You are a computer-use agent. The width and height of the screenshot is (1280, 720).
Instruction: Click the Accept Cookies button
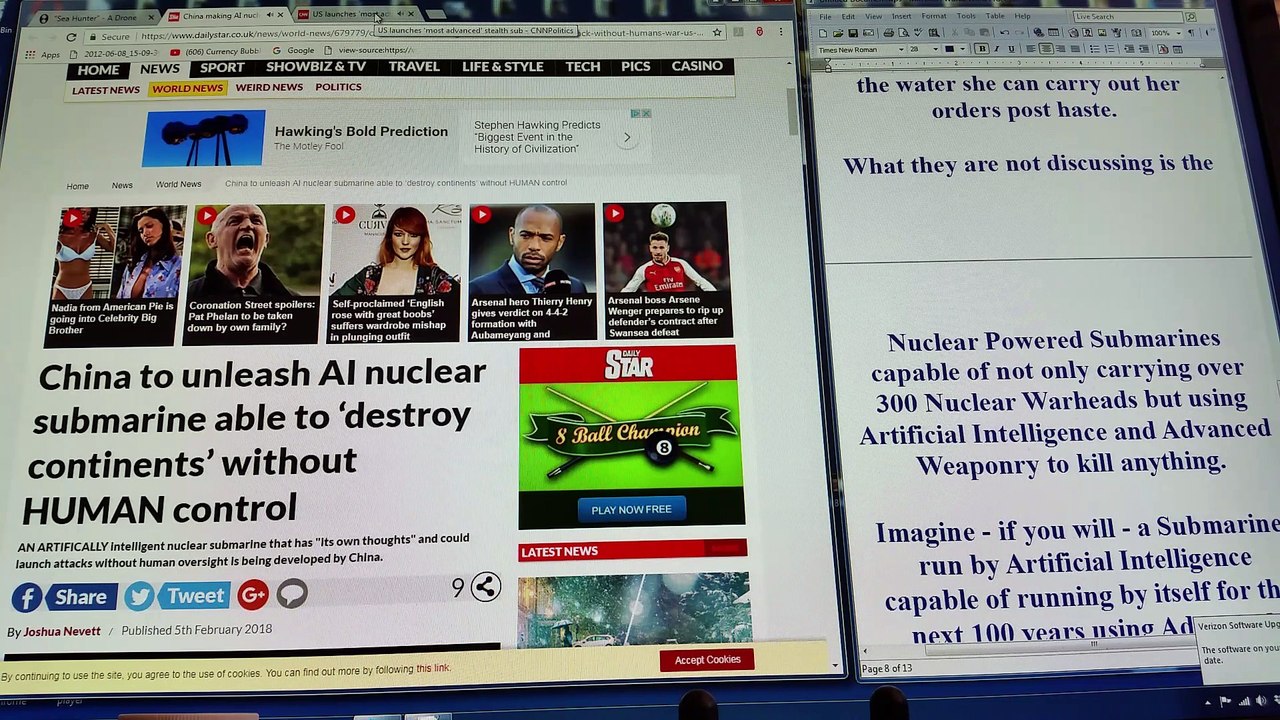(707, 660)
